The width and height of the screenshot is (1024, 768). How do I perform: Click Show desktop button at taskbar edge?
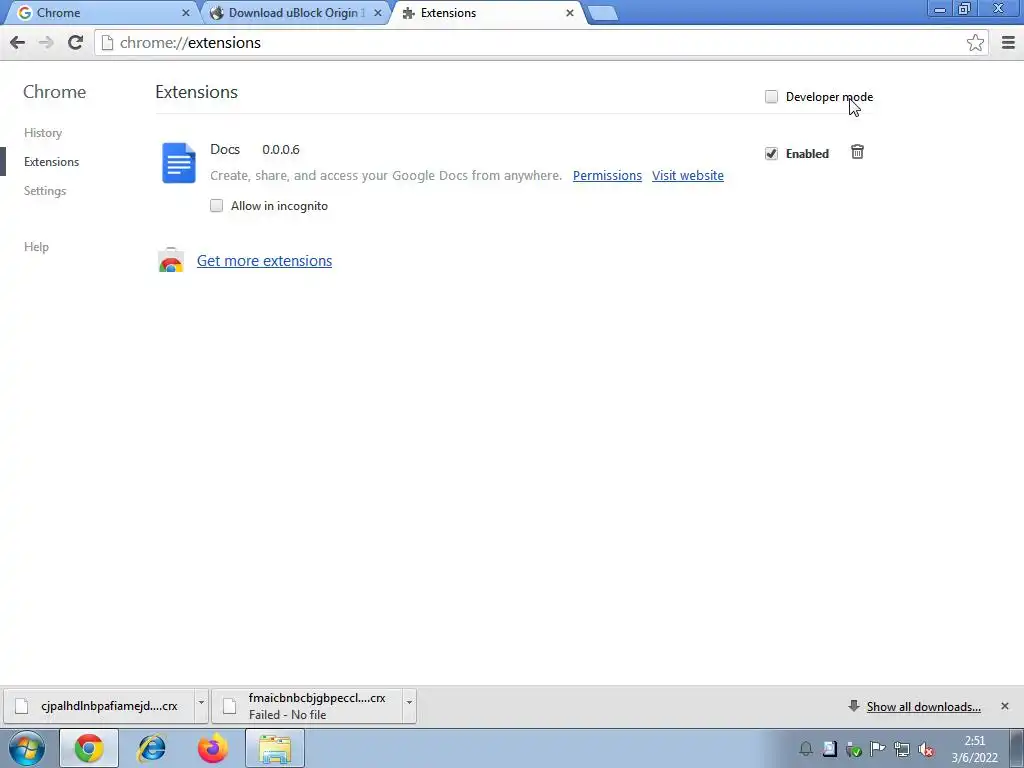tap(1016, 748)
